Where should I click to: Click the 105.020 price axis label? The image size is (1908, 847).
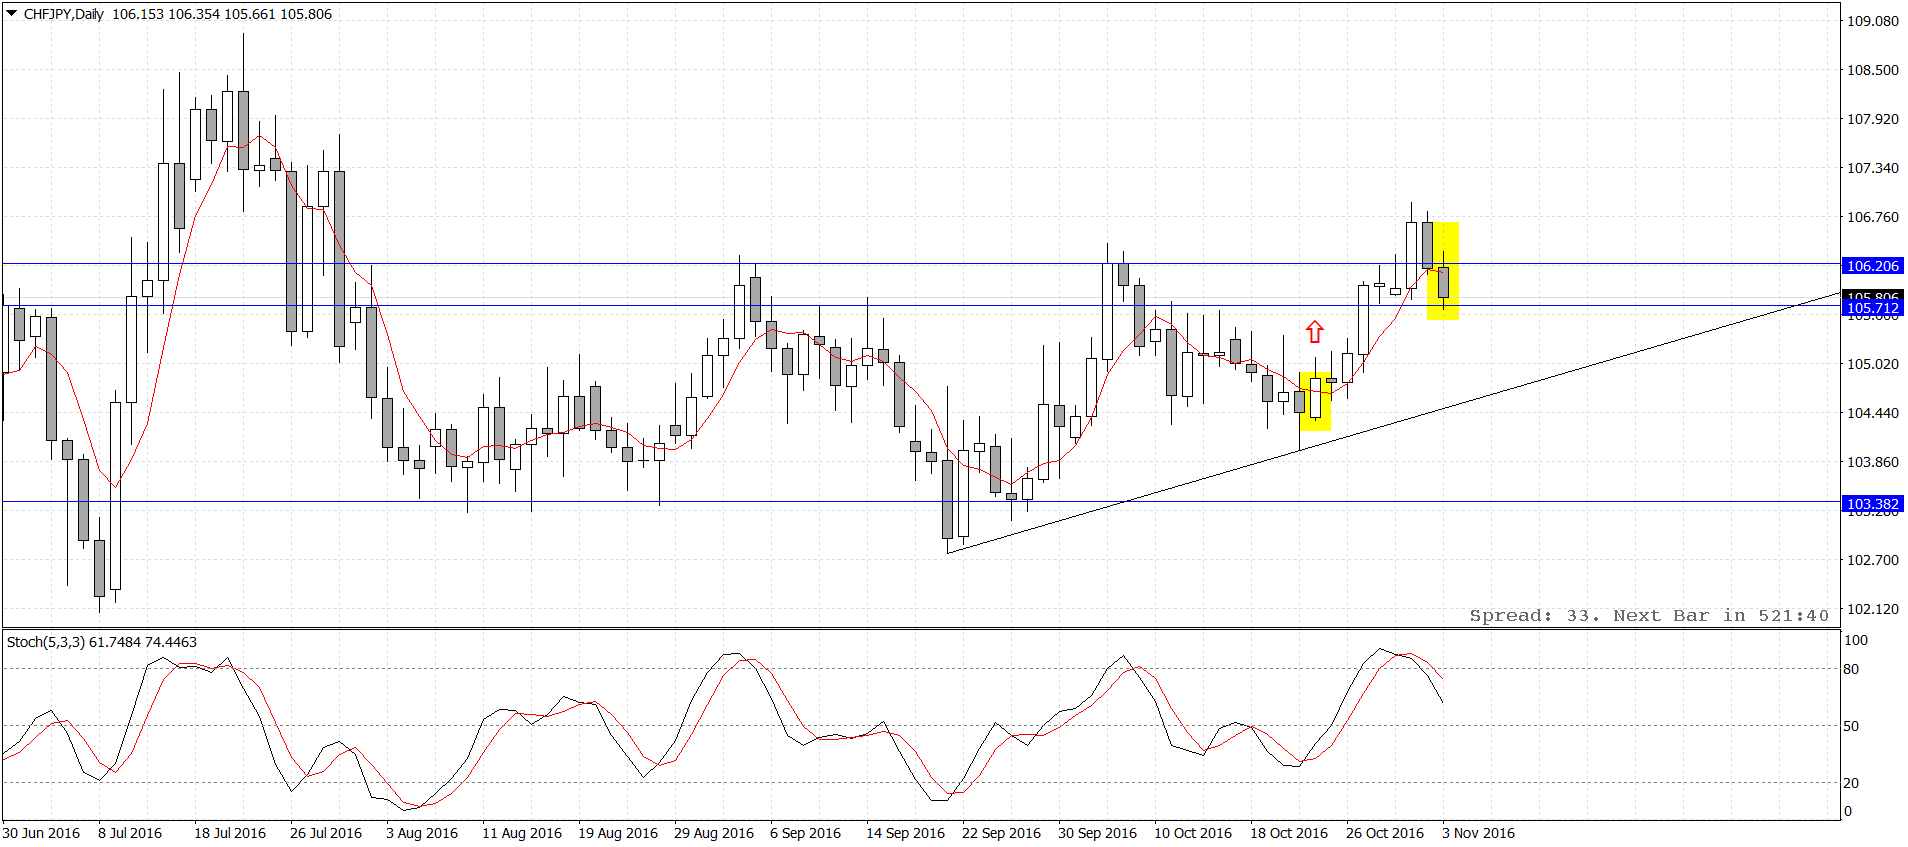point(1873,364)
